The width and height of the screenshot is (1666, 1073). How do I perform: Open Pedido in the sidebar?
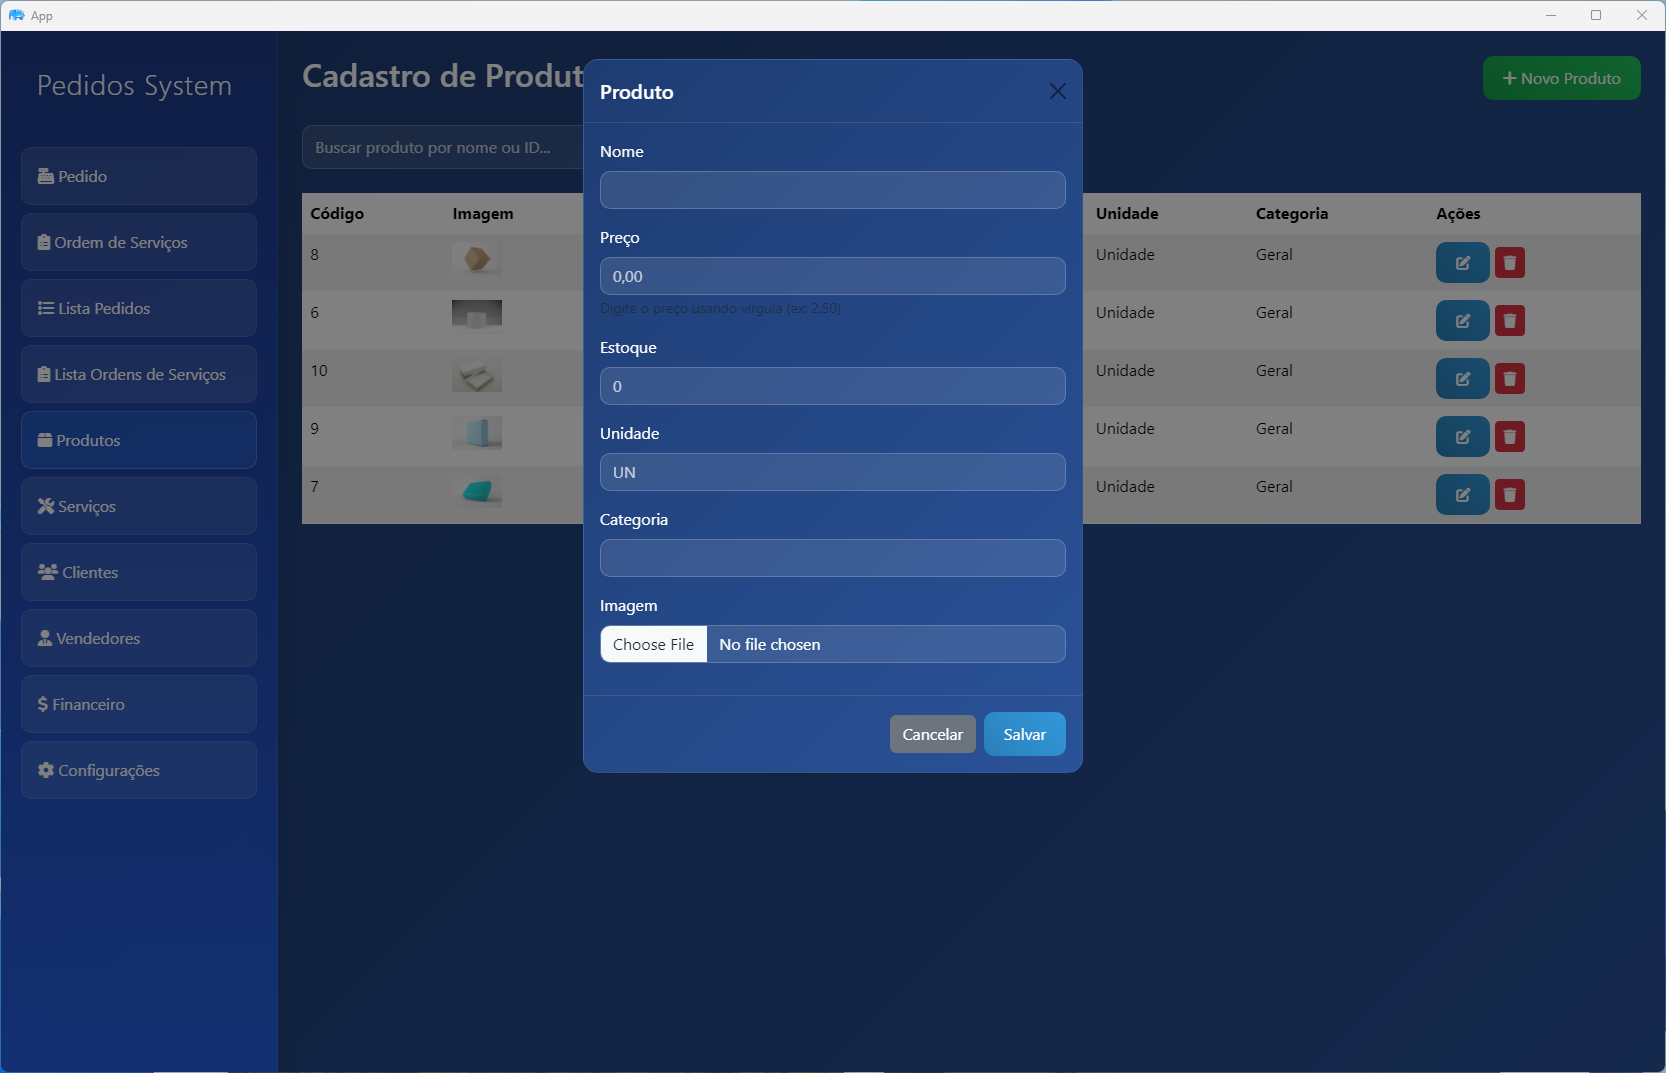139,176
